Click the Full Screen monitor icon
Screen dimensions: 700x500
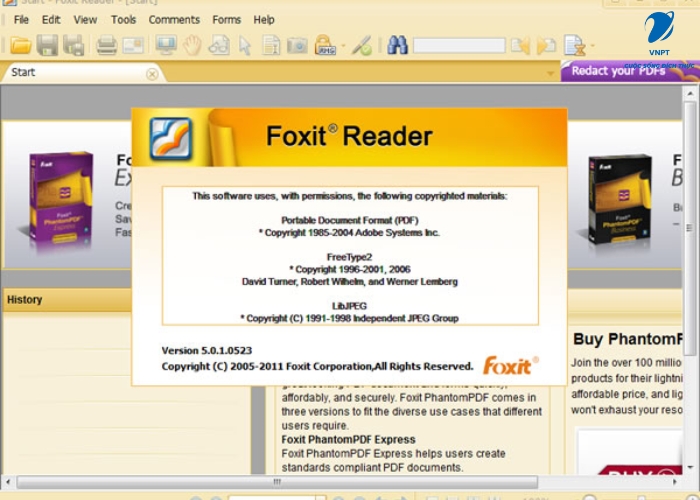click(166, 45)
